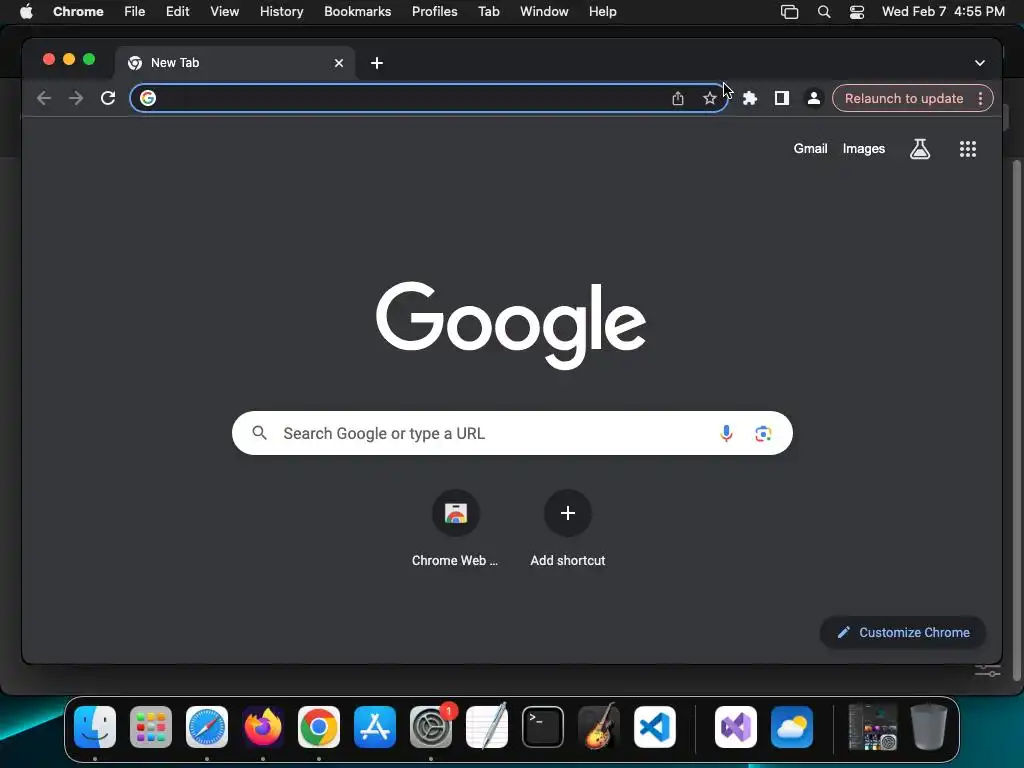The image size is (1024, 768).
Task: Select the New Tab tab
Action: tap(236, 63)
